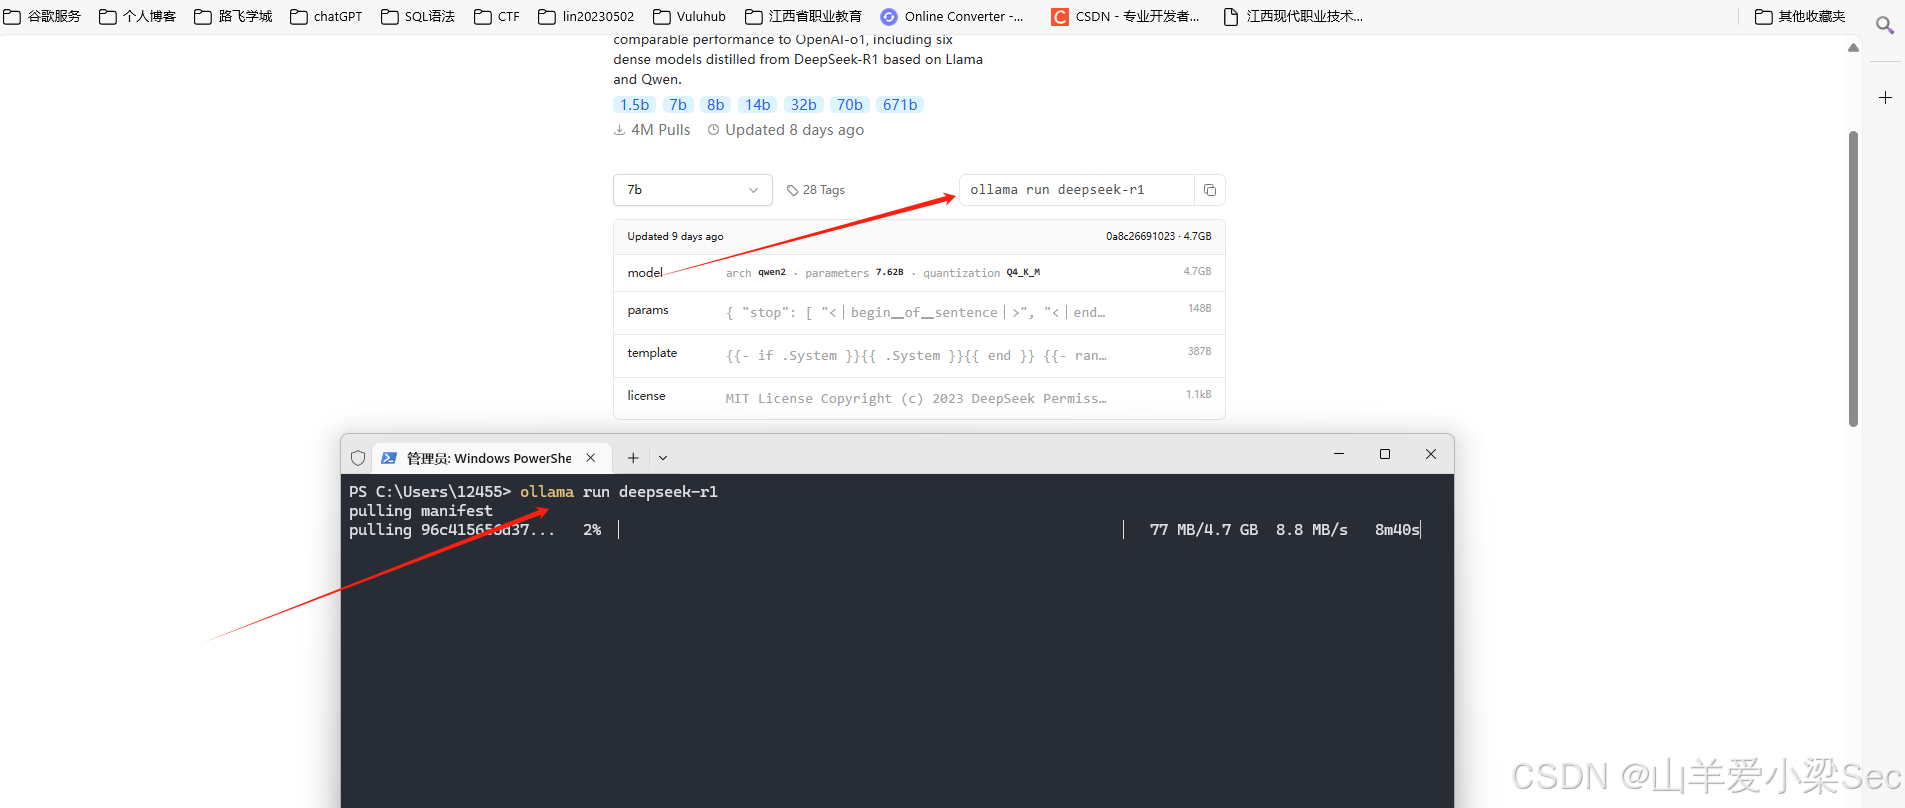
Task: Select the 32b model tag
Action: click(804, 105)
